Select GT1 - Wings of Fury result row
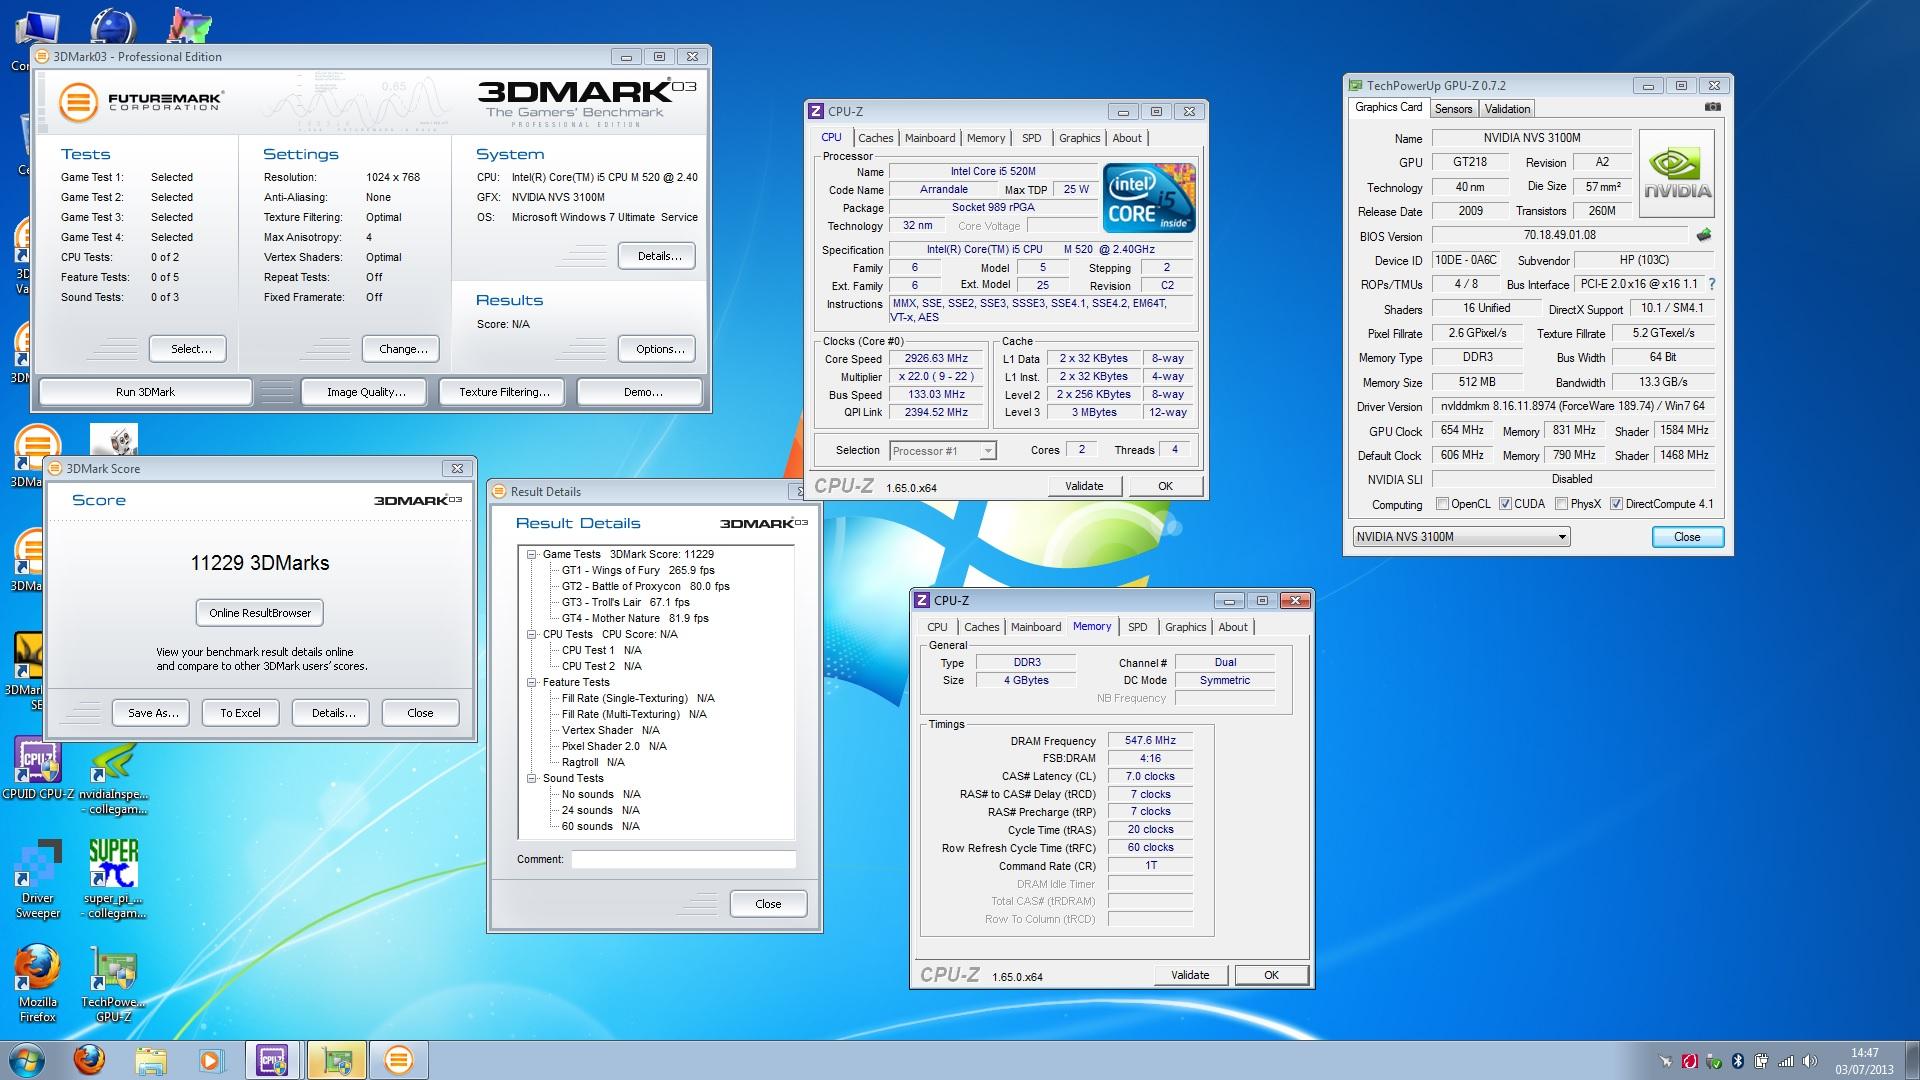The image size is (1920, 1080). pyautogui.click(x=638, y=570)
